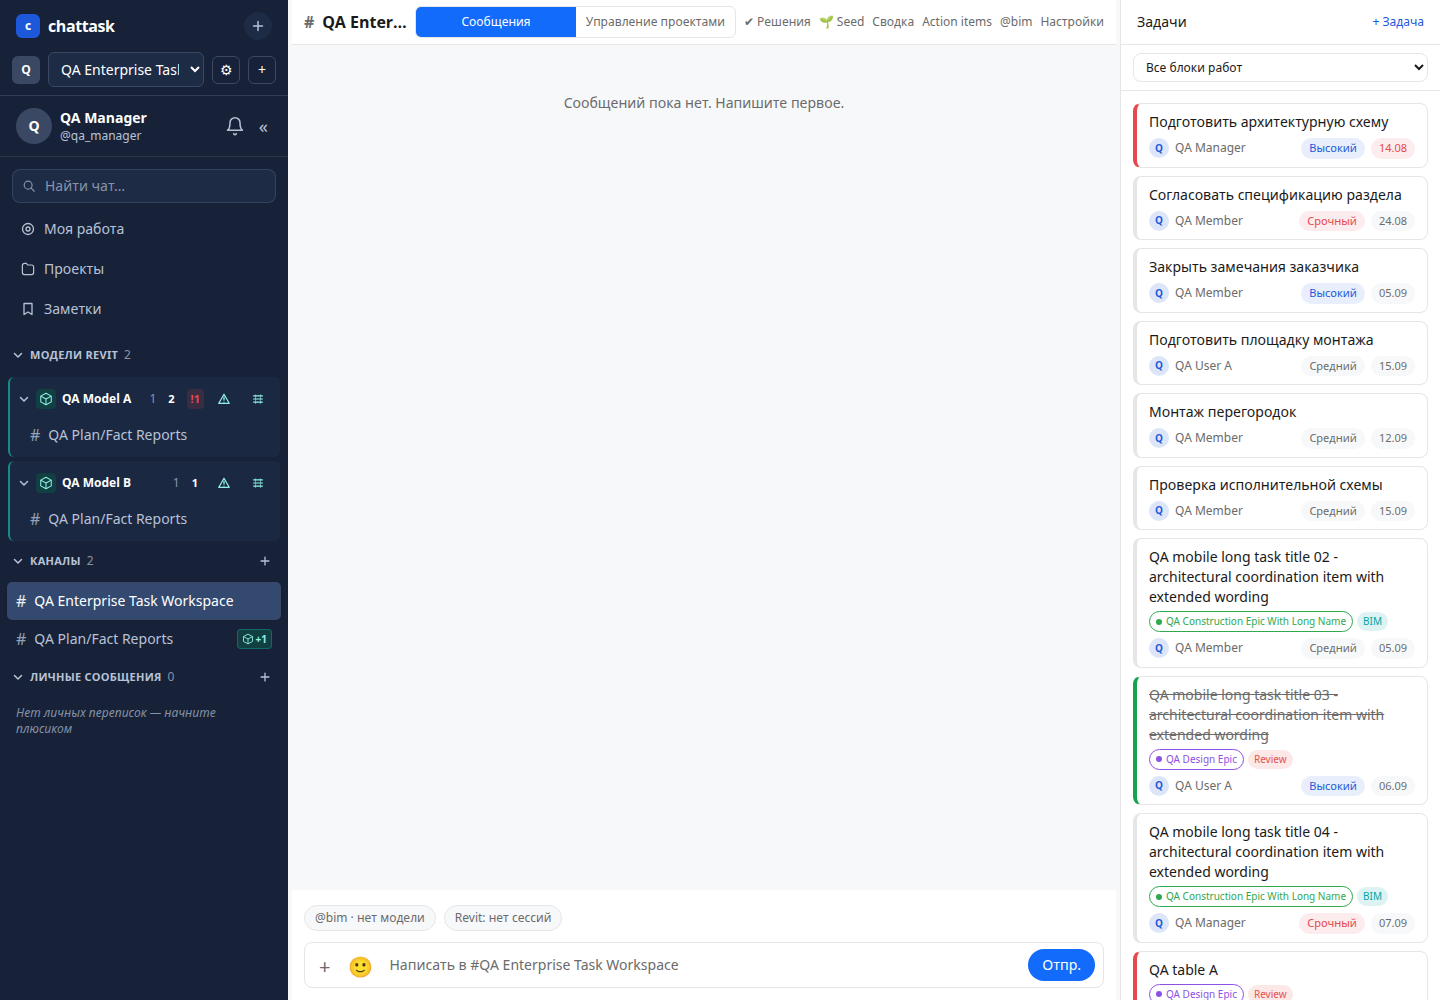Click the warning triangle on QA Model A

[224, 399]
